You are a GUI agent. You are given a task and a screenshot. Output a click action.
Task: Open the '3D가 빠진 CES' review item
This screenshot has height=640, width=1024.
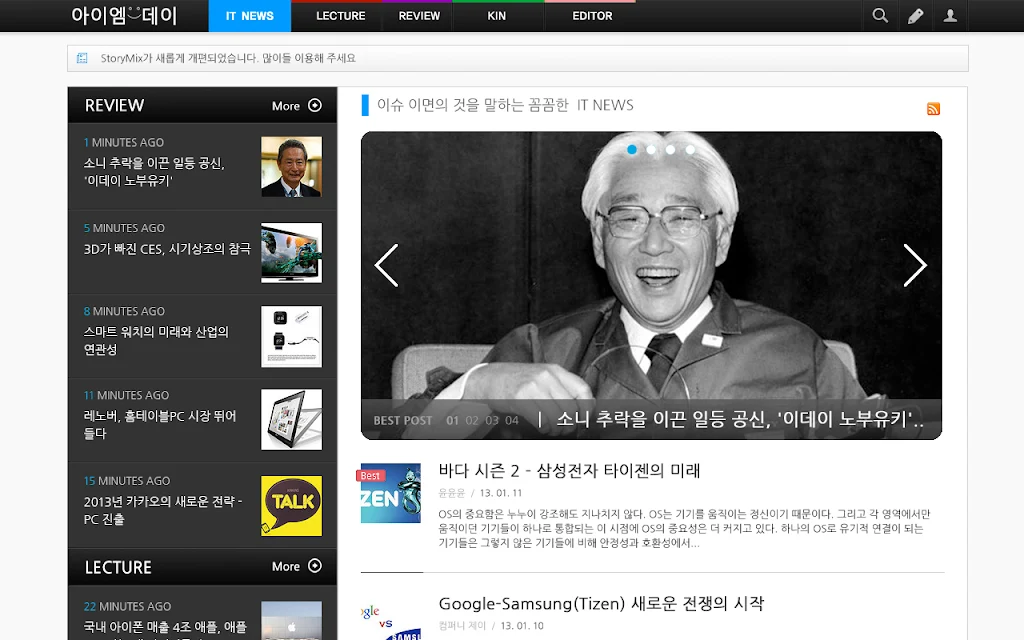click(x=167, y=249)
